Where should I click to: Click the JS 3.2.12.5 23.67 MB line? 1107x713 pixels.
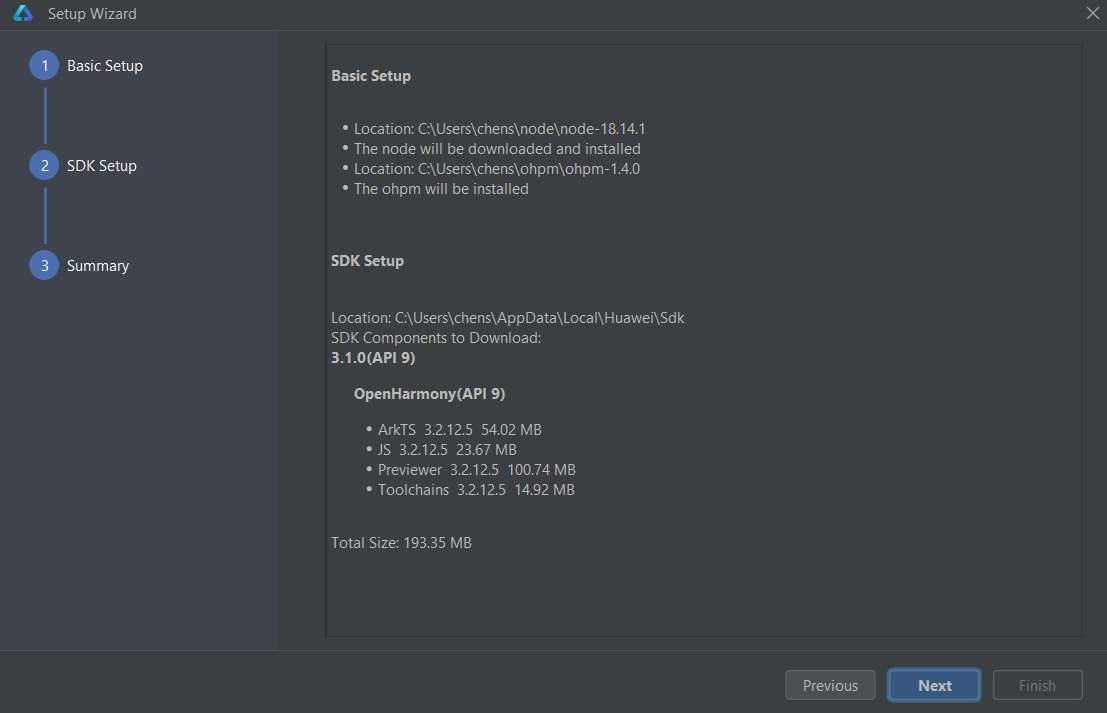[447, 450]
